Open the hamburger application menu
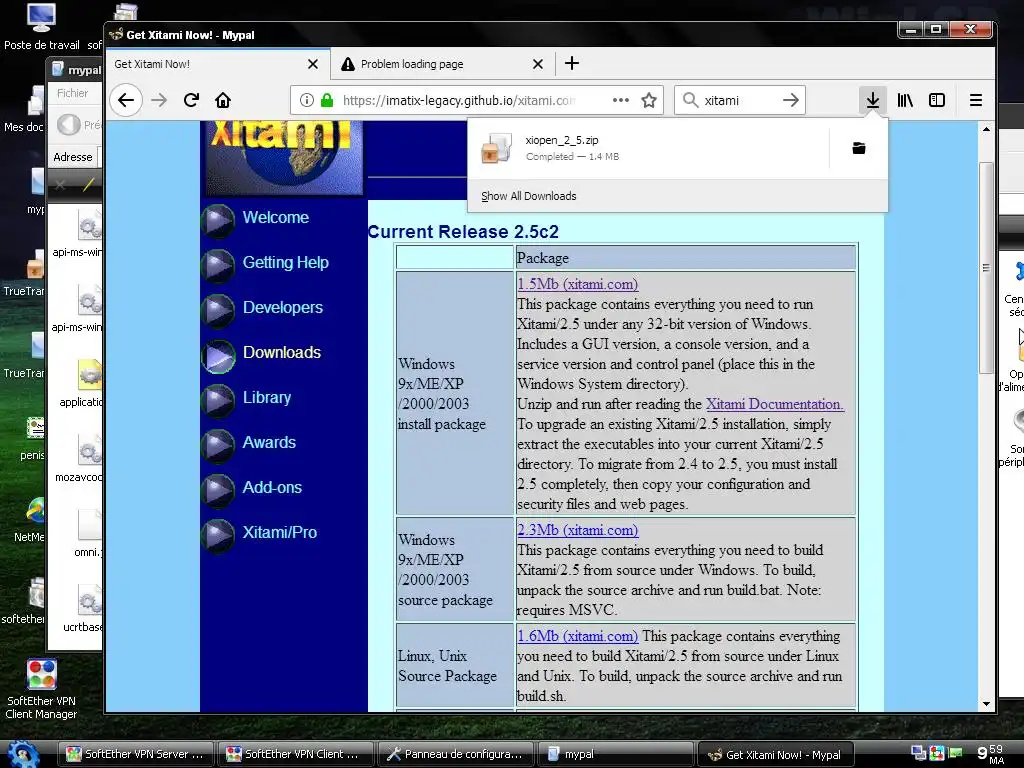The height and width of the screenshot is (768, 1024). [976, 100]
